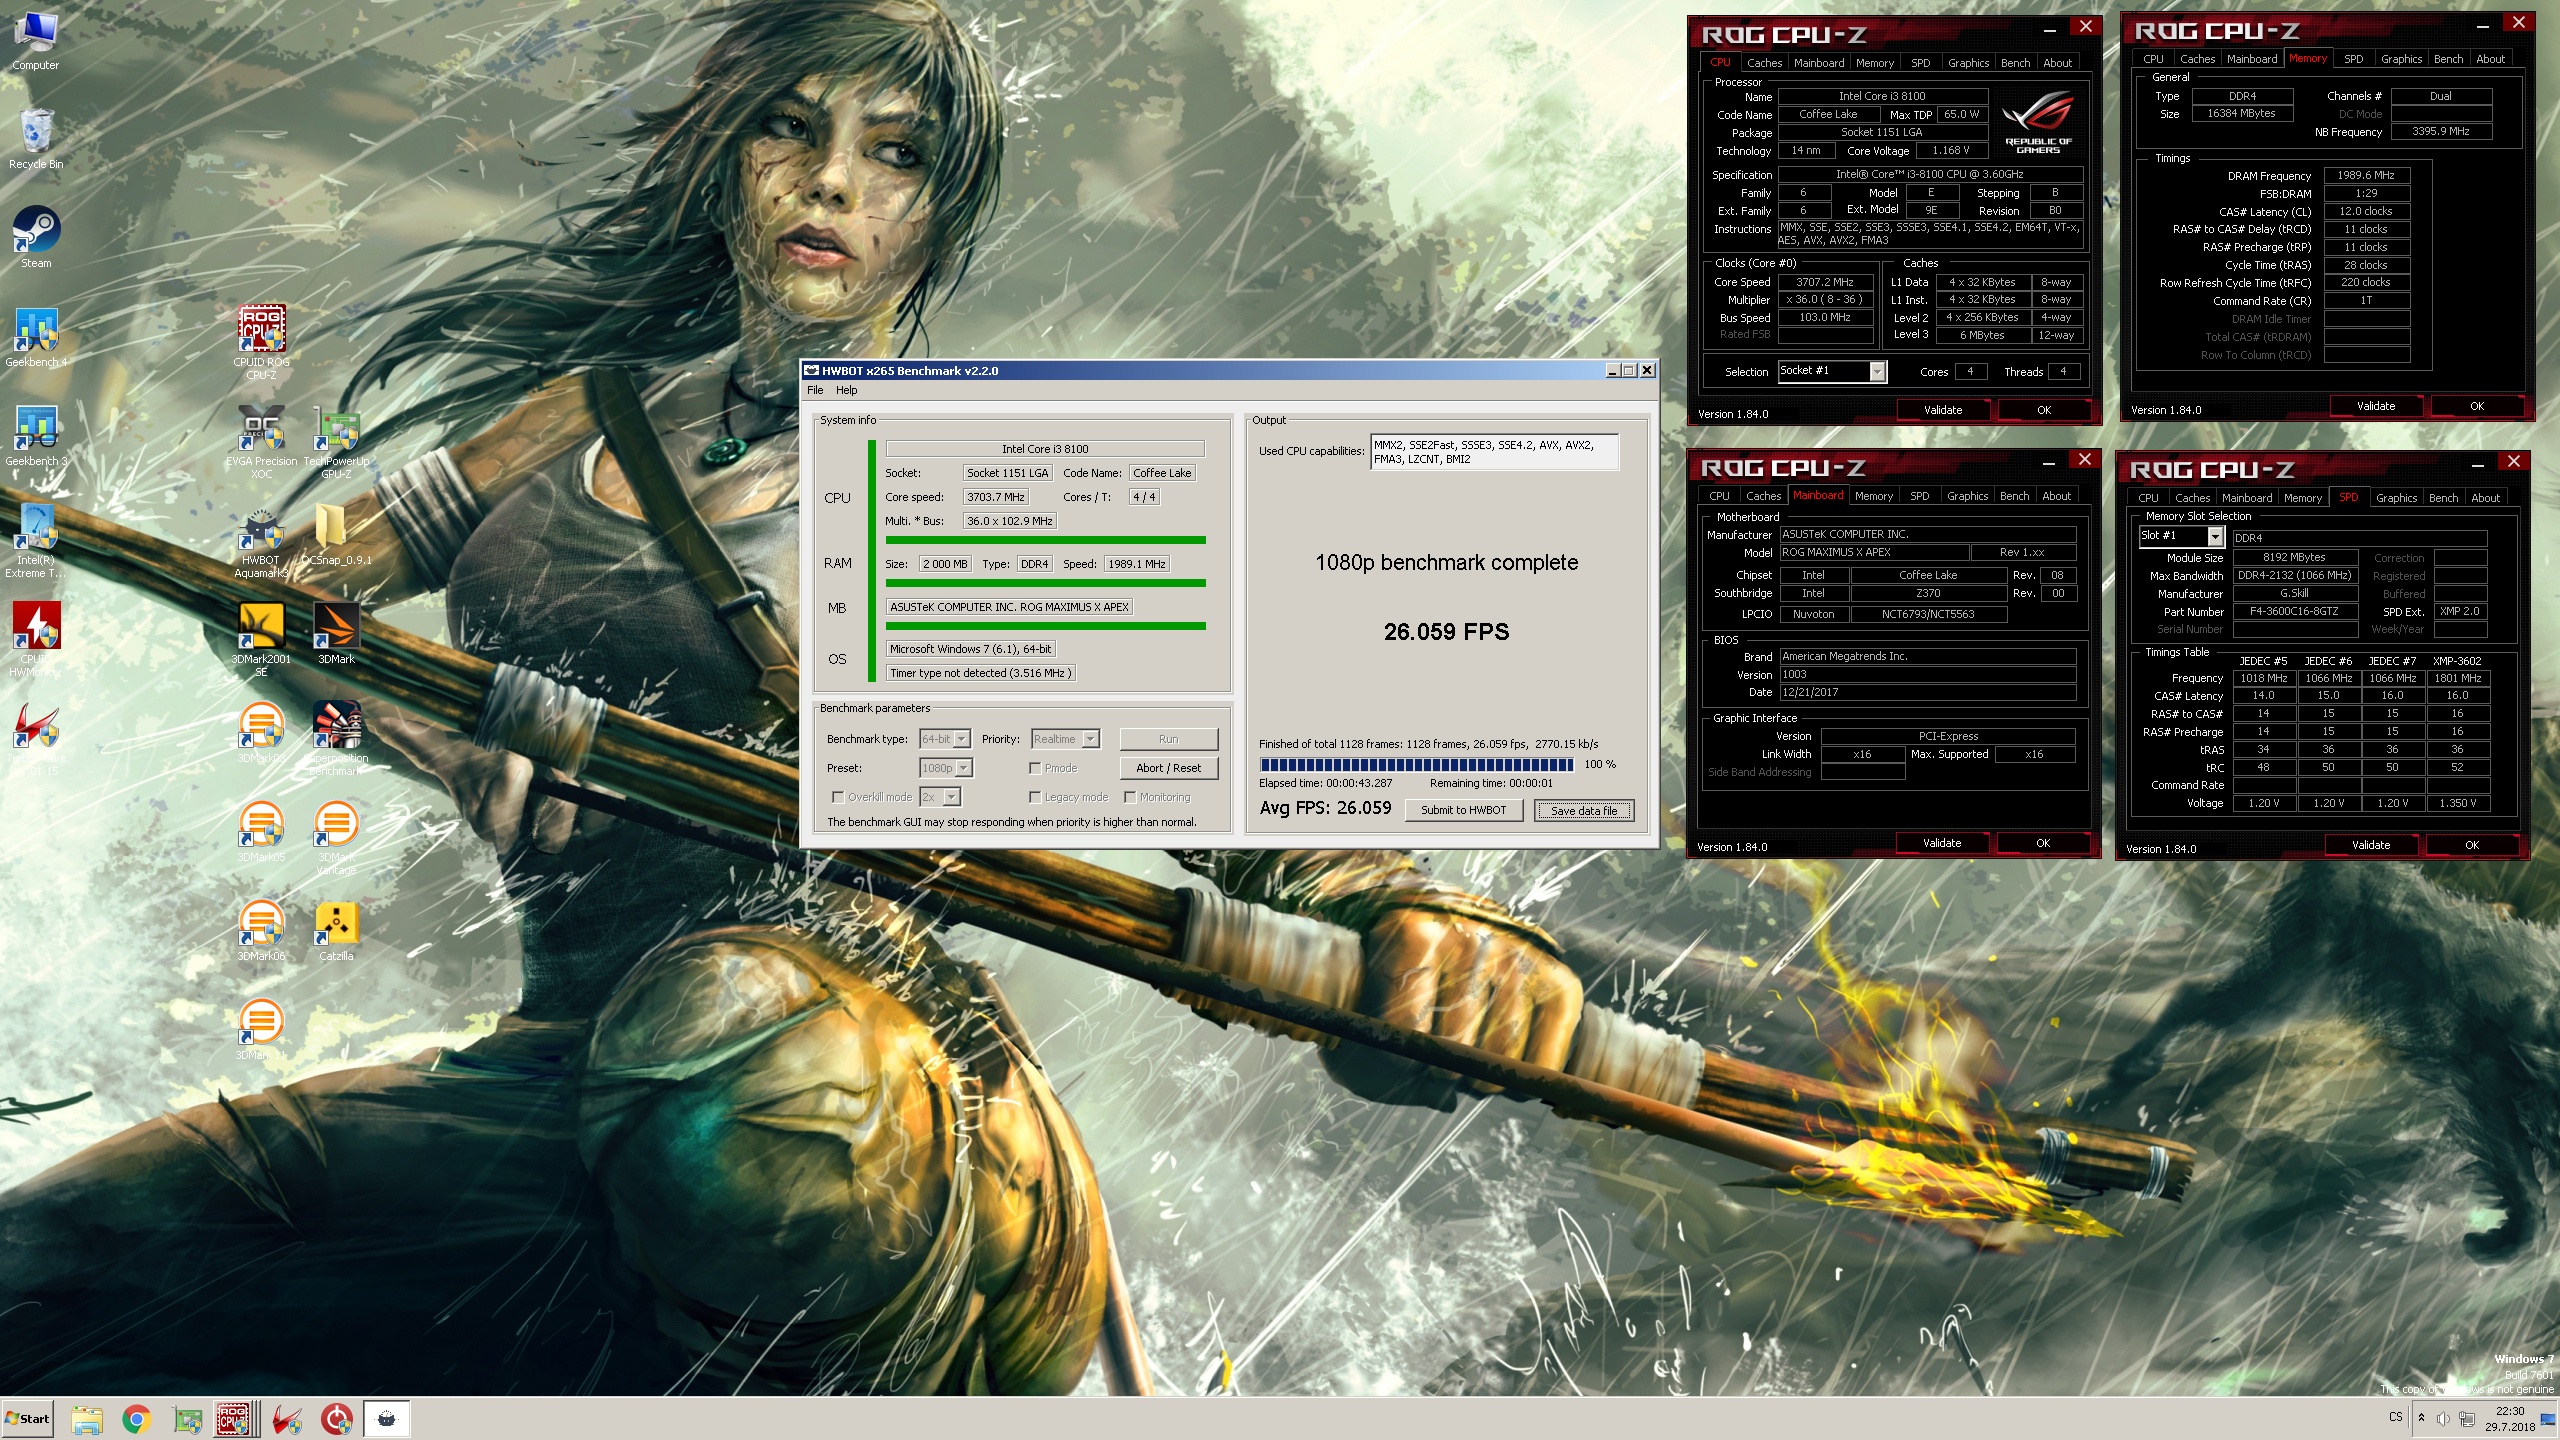
Task: Select Graphics tab in Mainboard-tab CPU-Z window
Action: pos(1967,496)
